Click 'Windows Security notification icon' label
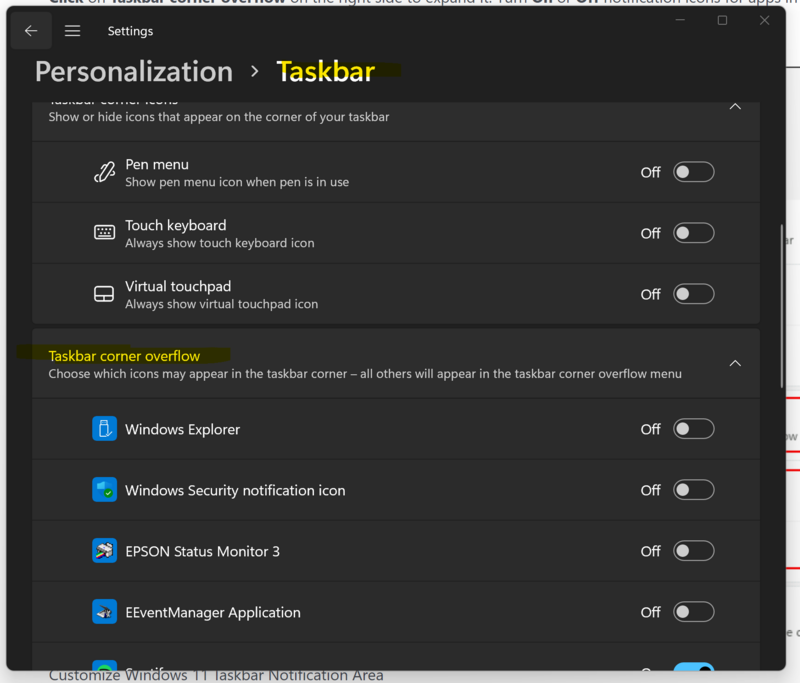 235,490
